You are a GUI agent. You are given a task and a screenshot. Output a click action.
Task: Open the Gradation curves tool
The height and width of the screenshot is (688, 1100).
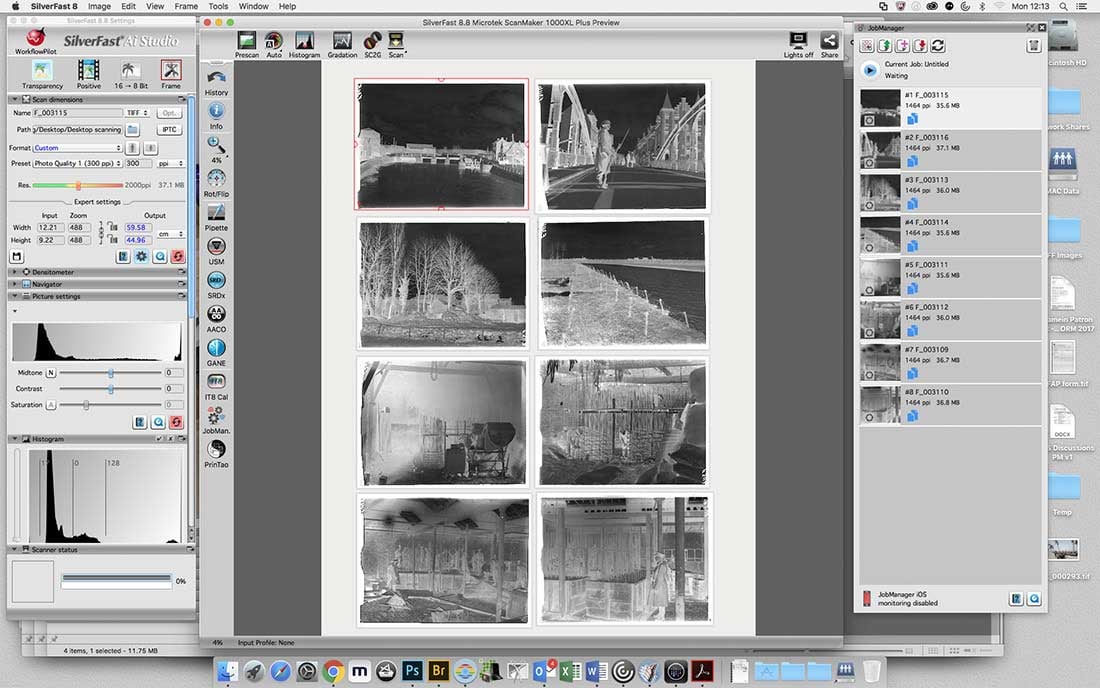pyautogui.click(x=342, y=45)
